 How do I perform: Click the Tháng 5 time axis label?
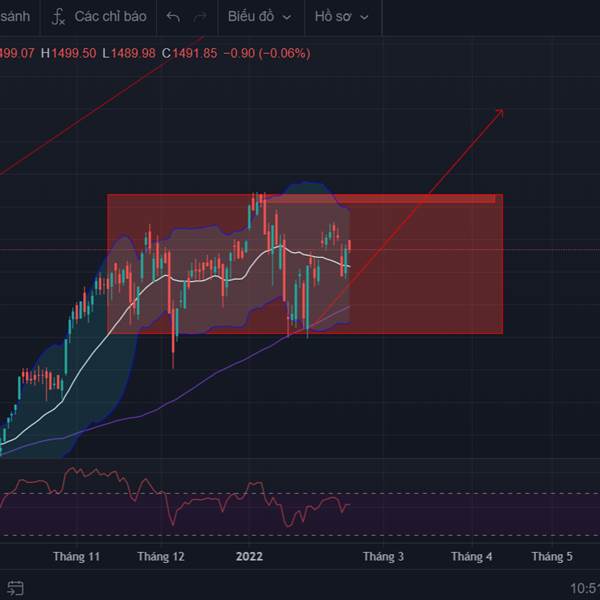pyautogui.click(x=552, y=556)
